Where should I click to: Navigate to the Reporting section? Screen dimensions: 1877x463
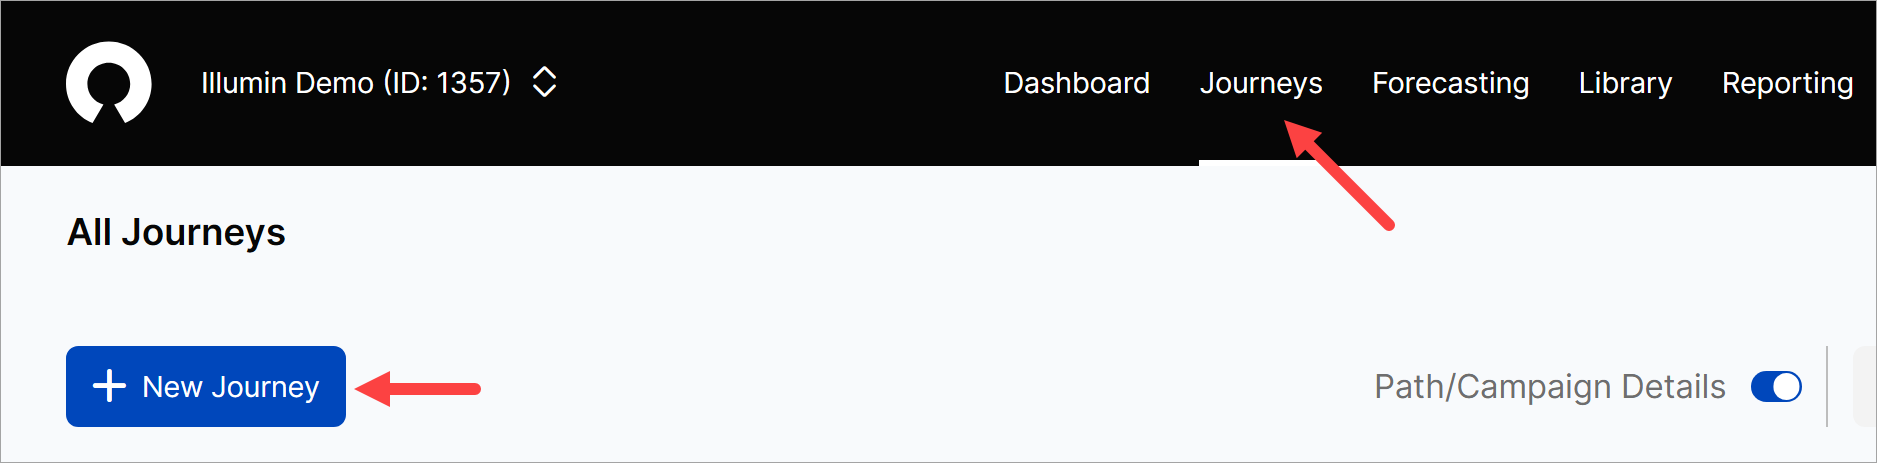(1787, 83)
